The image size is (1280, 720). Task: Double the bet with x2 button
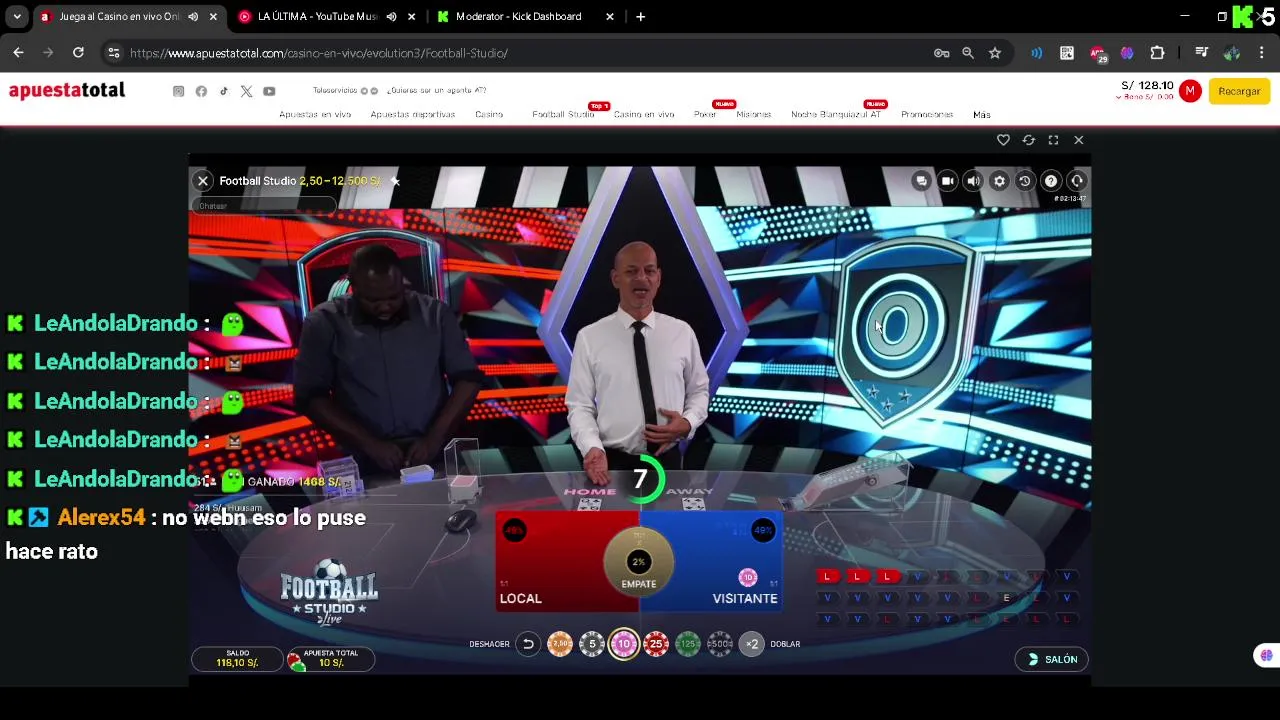coord(752,644)
